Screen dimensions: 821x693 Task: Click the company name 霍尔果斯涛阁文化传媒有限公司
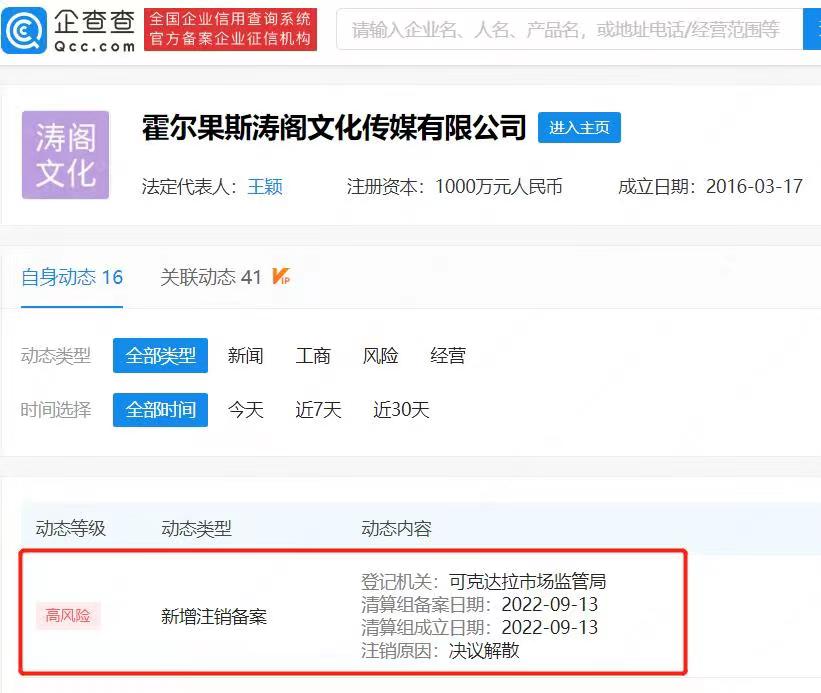coord(334,128)
